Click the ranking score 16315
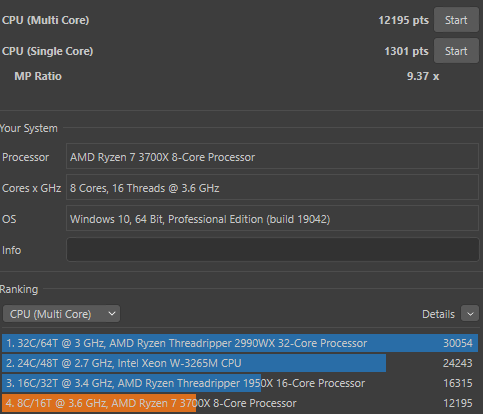483x414 pixels. coord(458,383)
